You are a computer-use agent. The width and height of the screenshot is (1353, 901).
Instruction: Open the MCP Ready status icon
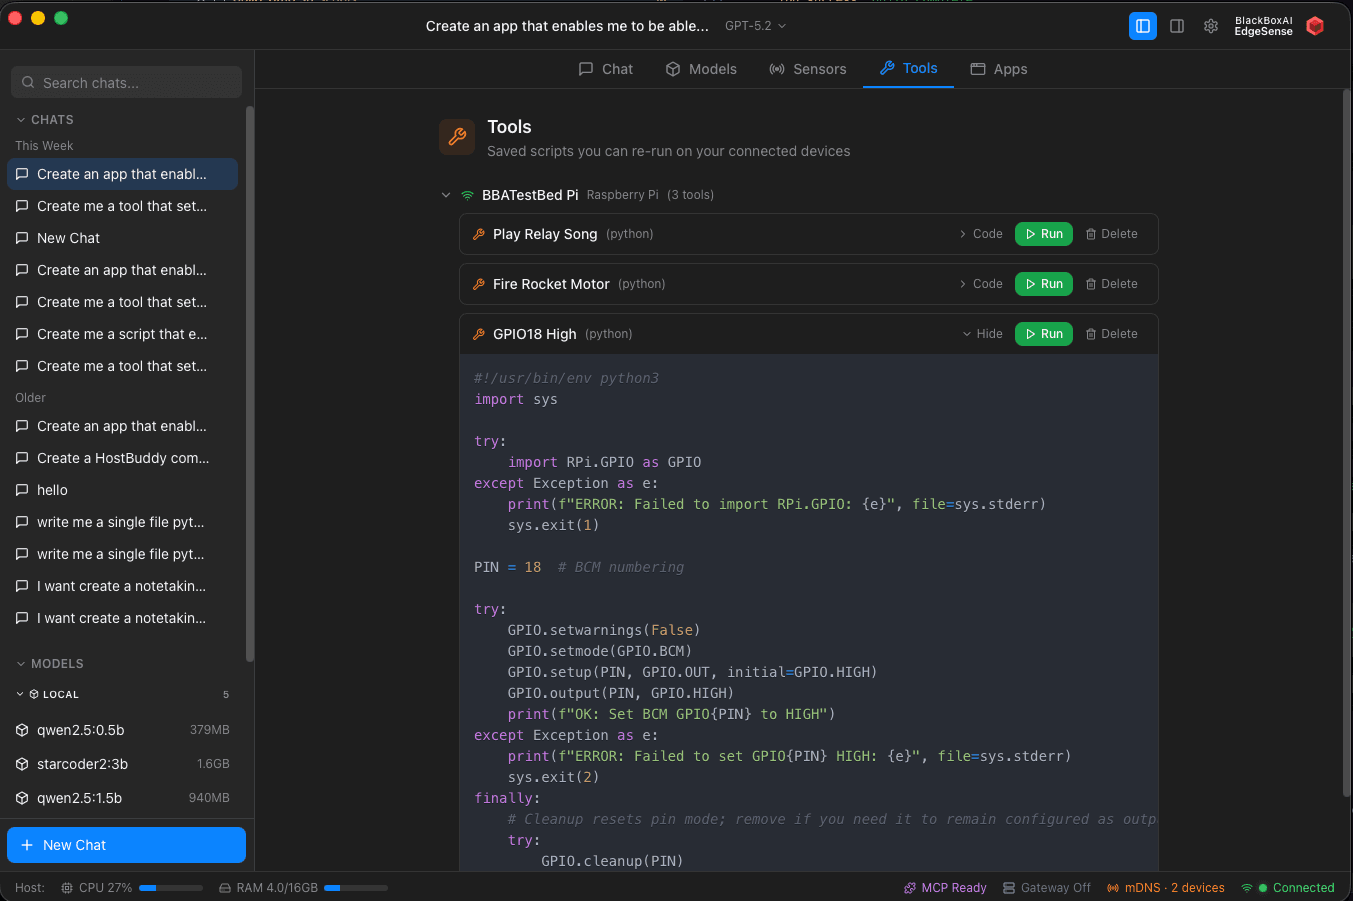point(944,887)
